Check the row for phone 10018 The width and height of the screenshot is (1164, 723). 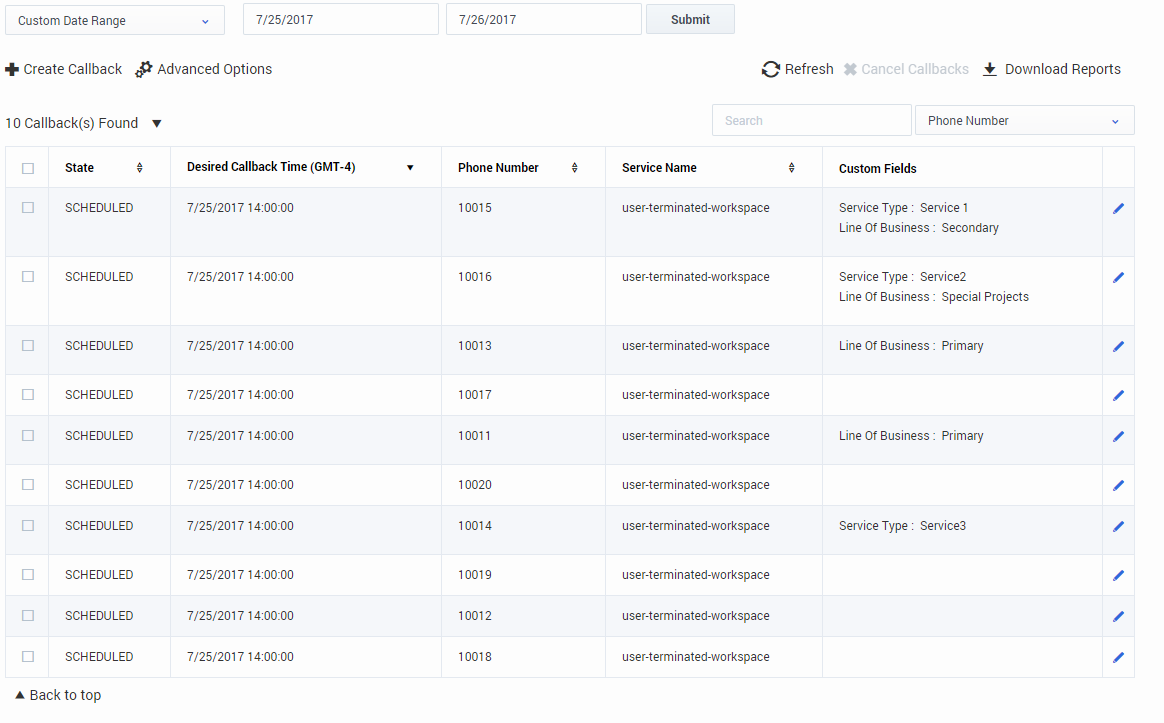28,657
